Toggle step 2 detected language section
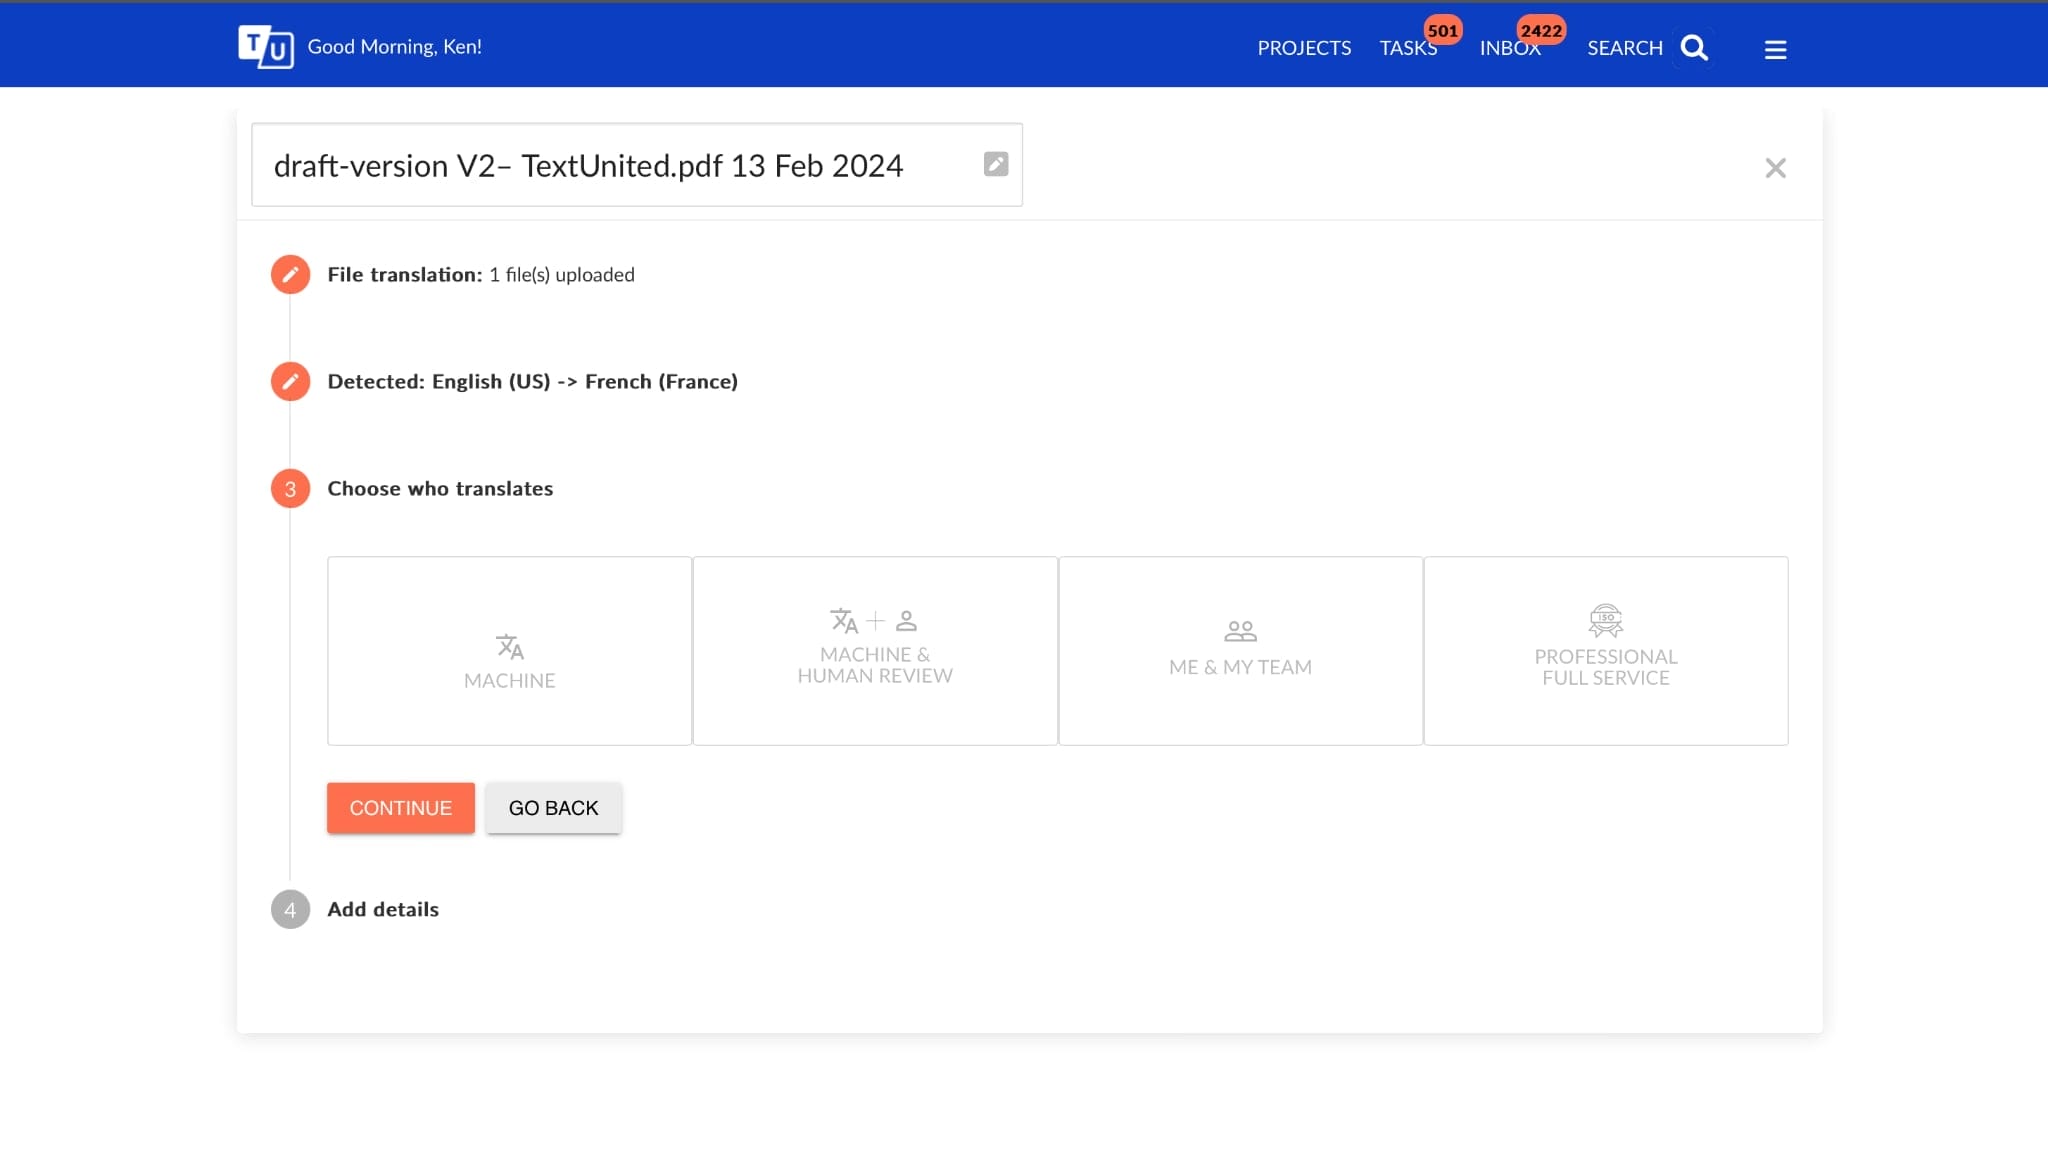Screen dimensions: 2048x1163 (290, 381)
